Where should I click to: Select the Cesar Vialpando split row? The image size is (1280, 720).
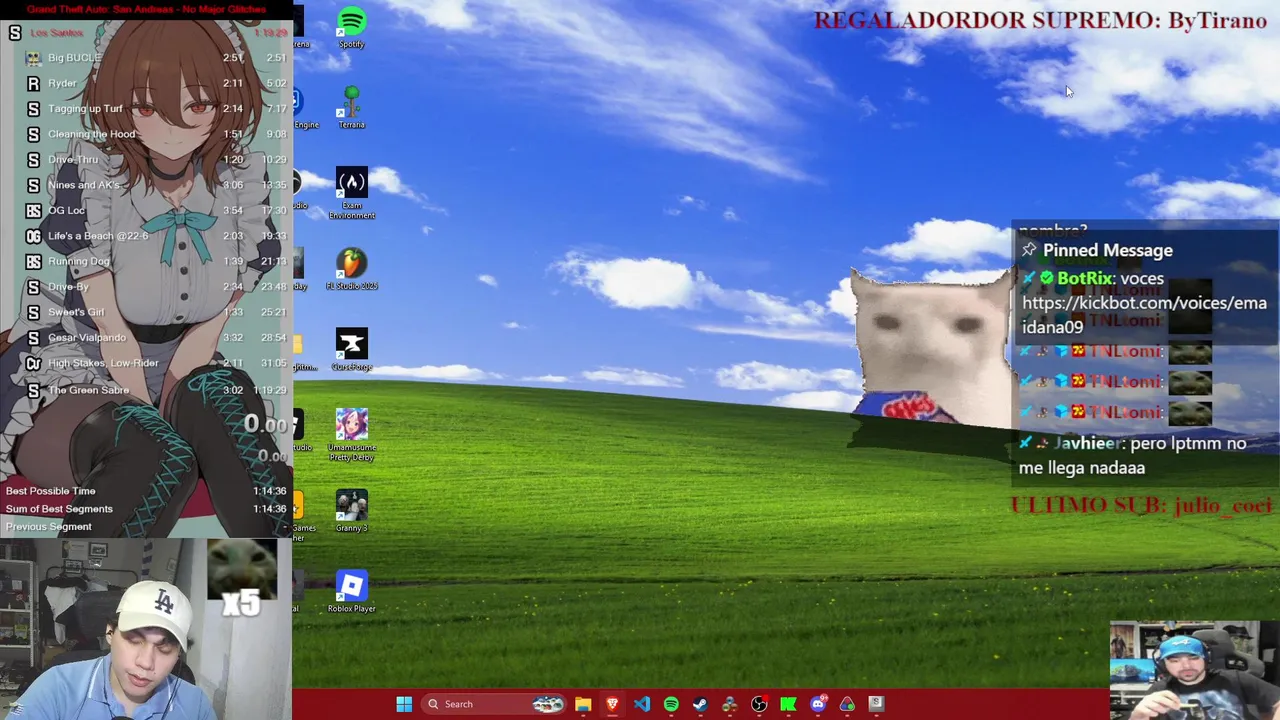[146, 338]
